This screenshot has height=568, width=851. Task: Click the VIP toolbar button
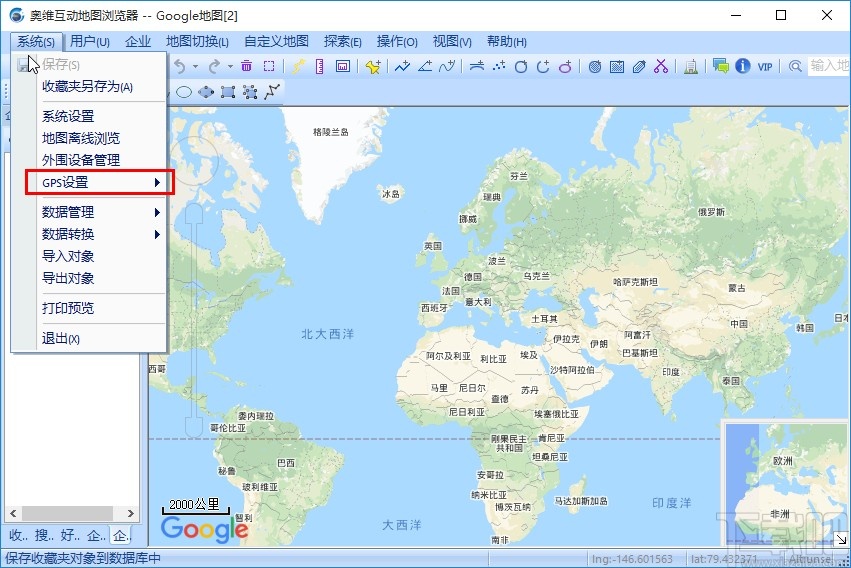[x=765, y=67]
